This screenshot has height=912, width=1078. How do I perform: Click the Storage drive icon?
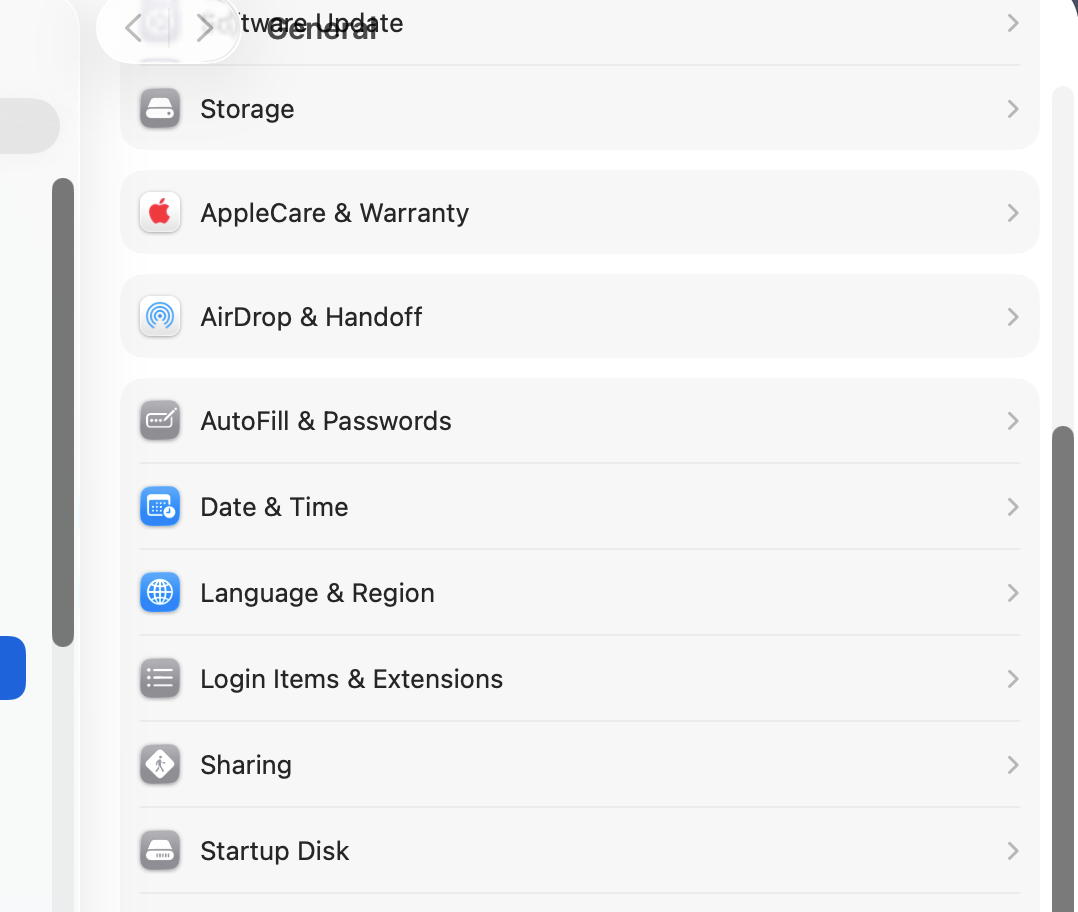[x=160, y=109]
